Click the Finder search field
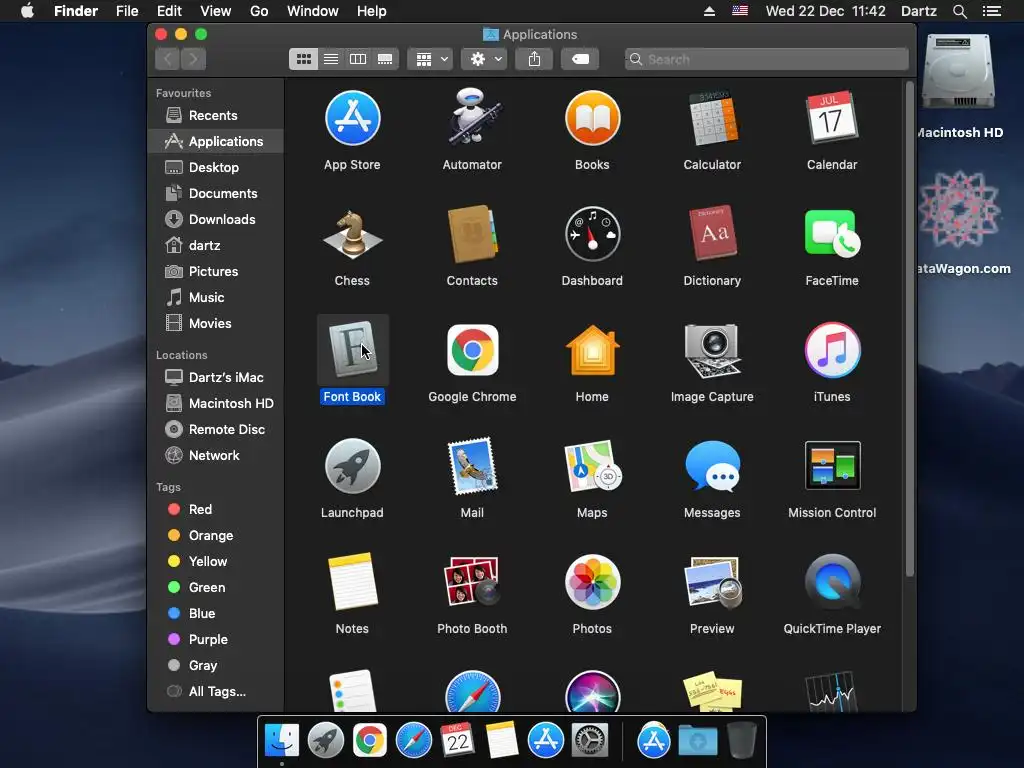The width and height of the screenshot is (1024, 768). (x=767, y=59)
